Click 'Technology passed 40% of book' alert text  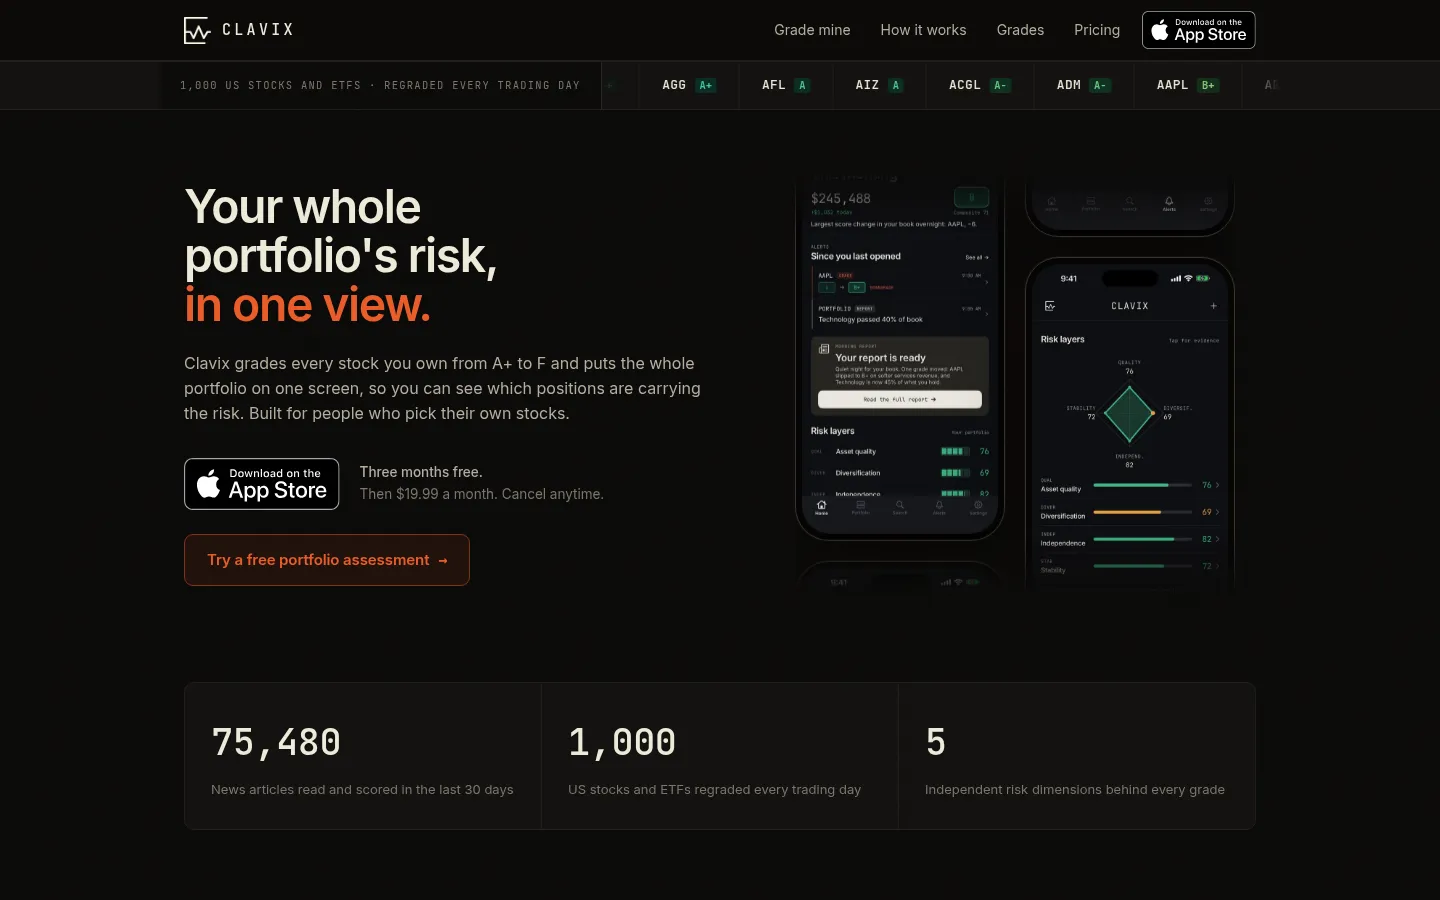[x=871, y=320]
